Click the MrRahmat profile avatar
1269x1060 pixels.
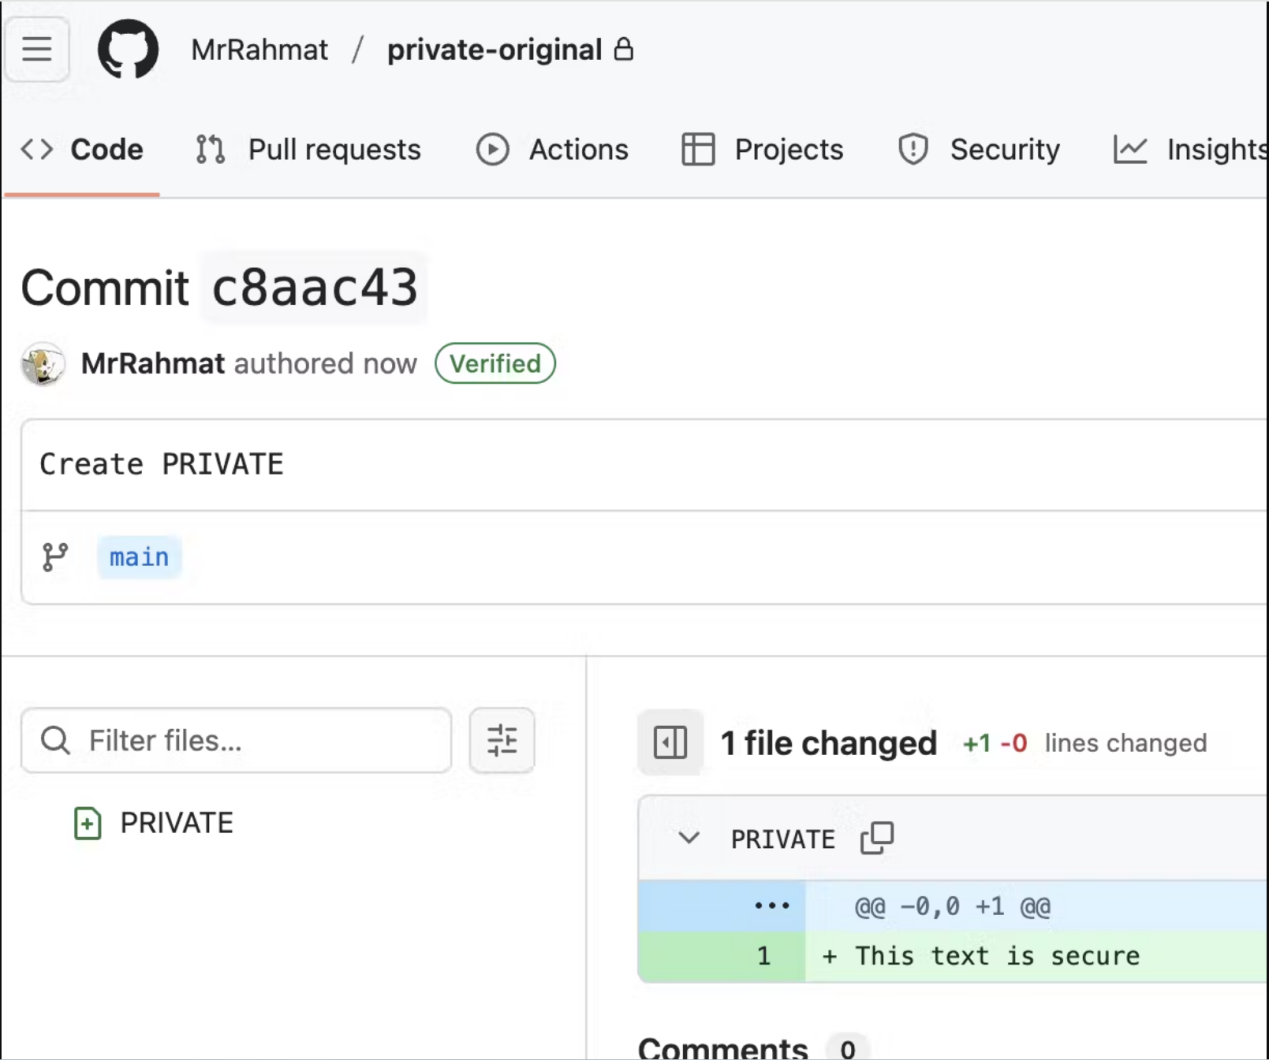[x=43, y=364]
